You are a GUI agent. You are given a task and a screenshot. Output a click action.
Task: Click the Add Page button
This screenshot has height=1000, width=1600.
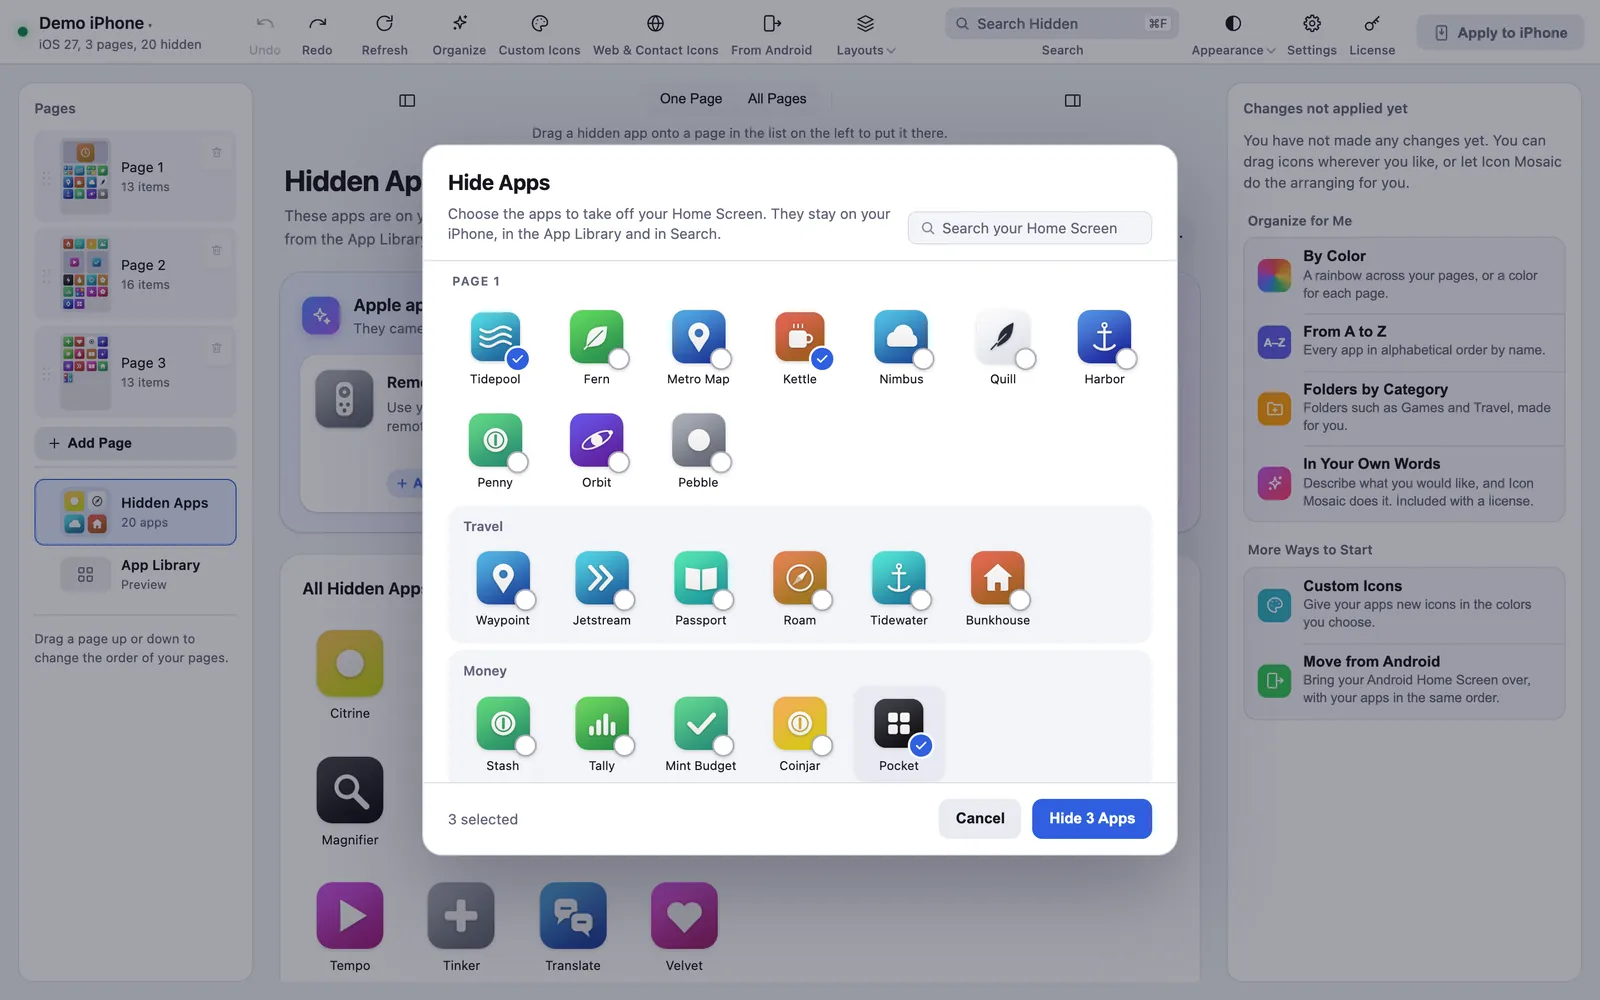(x=136, y=443)
